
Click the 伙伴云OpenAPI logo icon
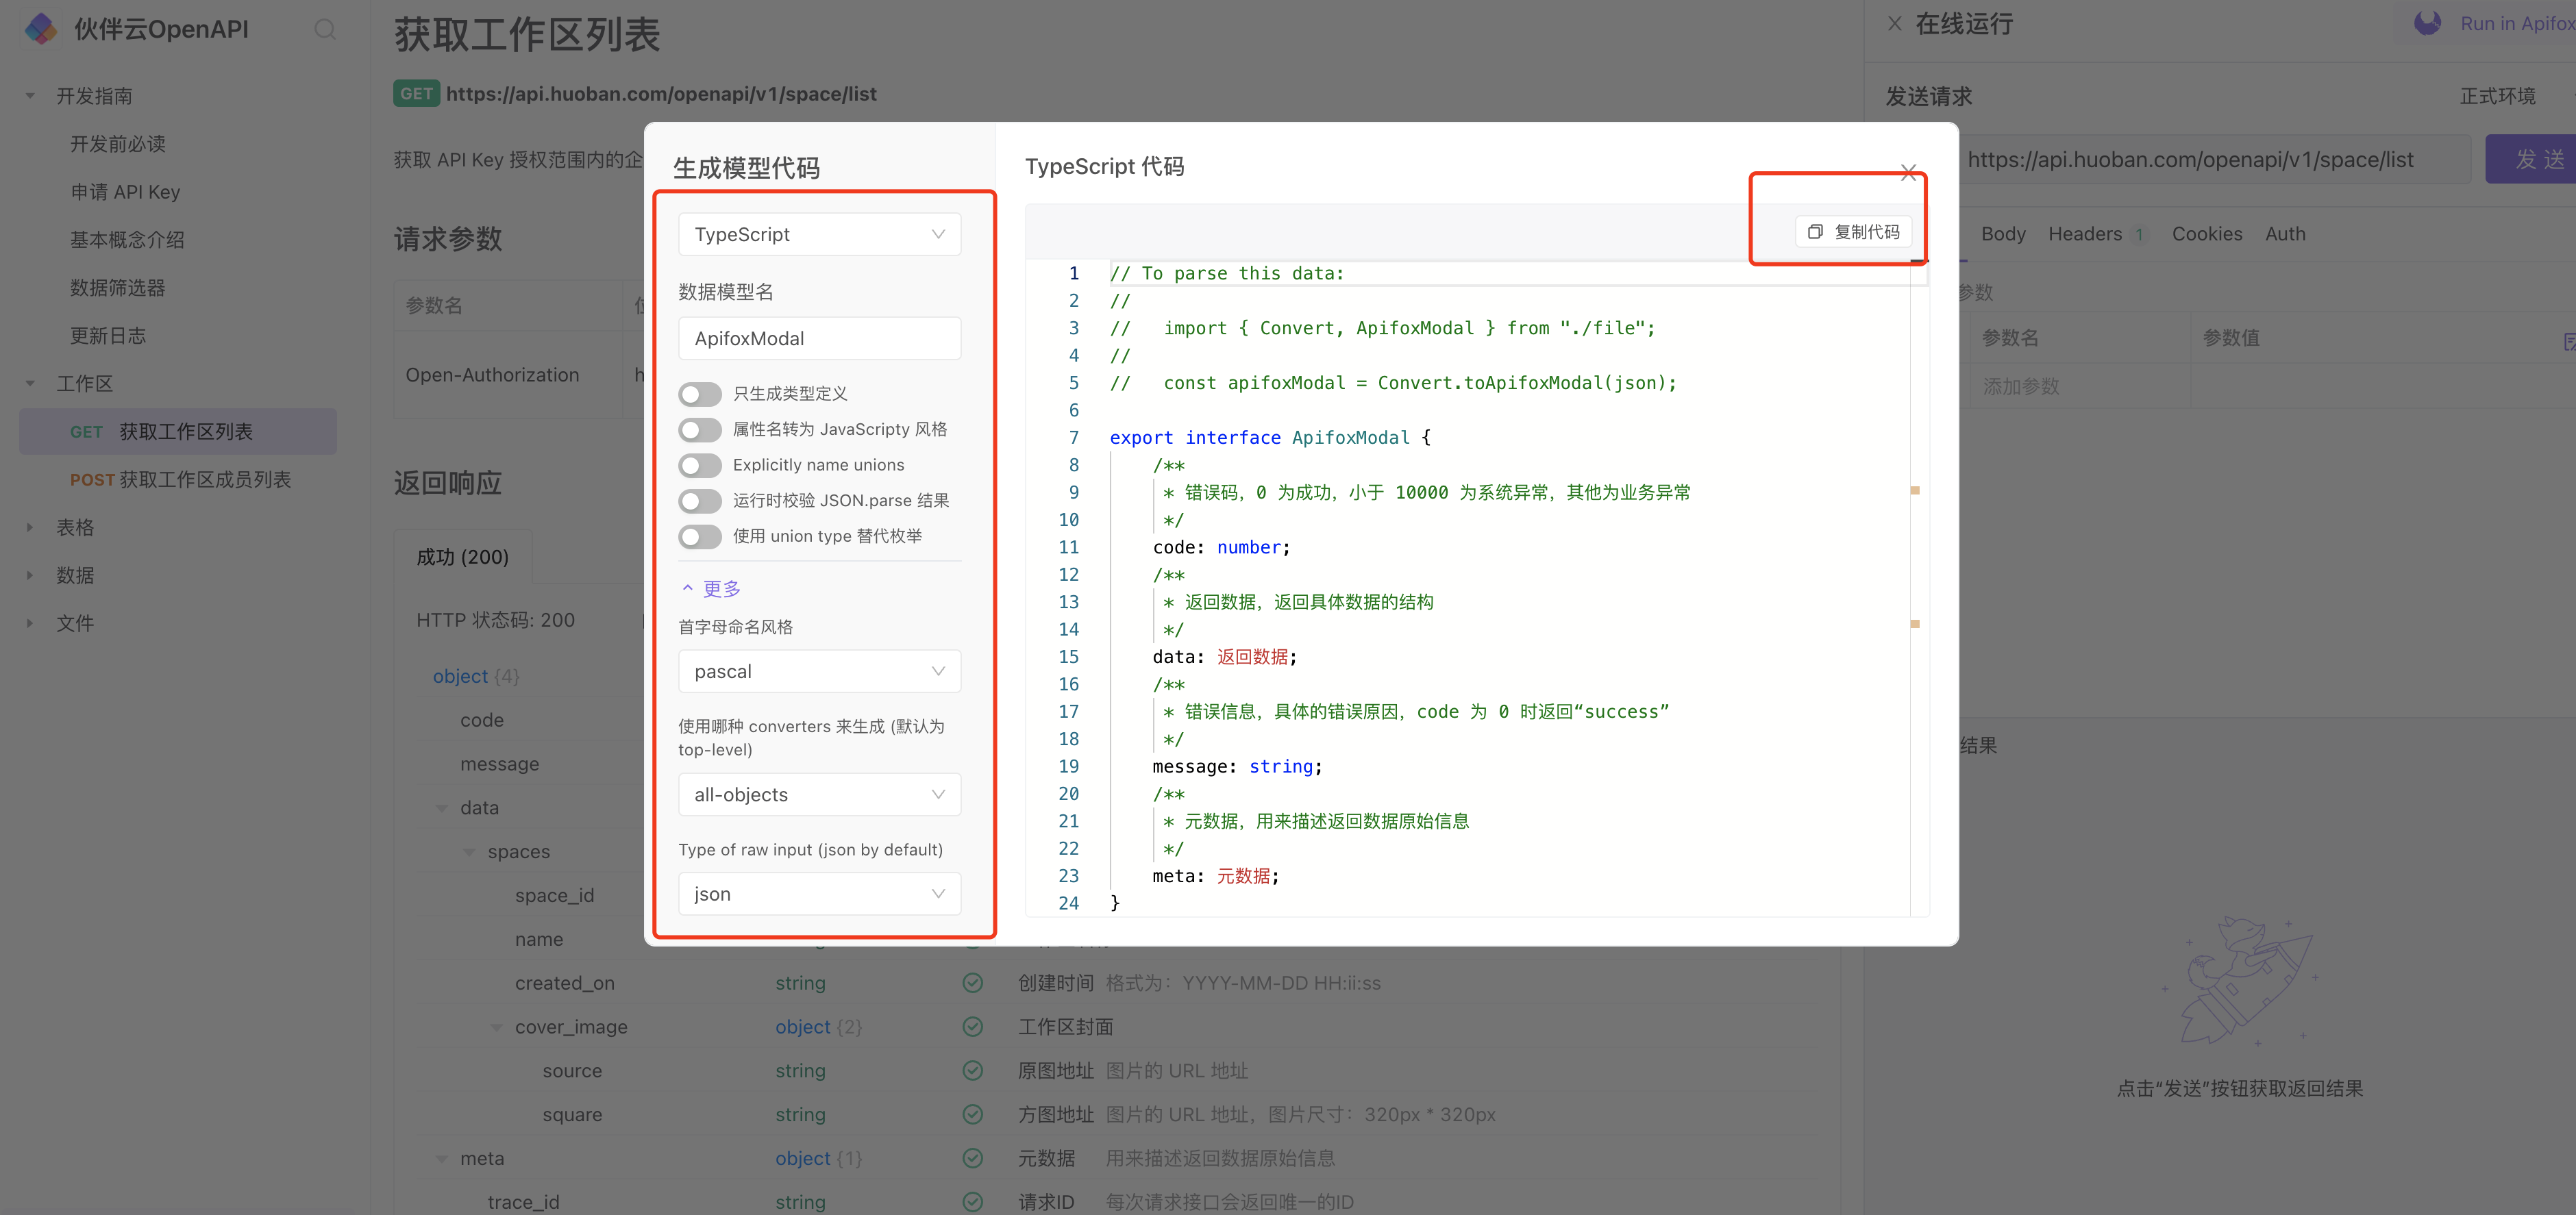click(x=41, y=29)
